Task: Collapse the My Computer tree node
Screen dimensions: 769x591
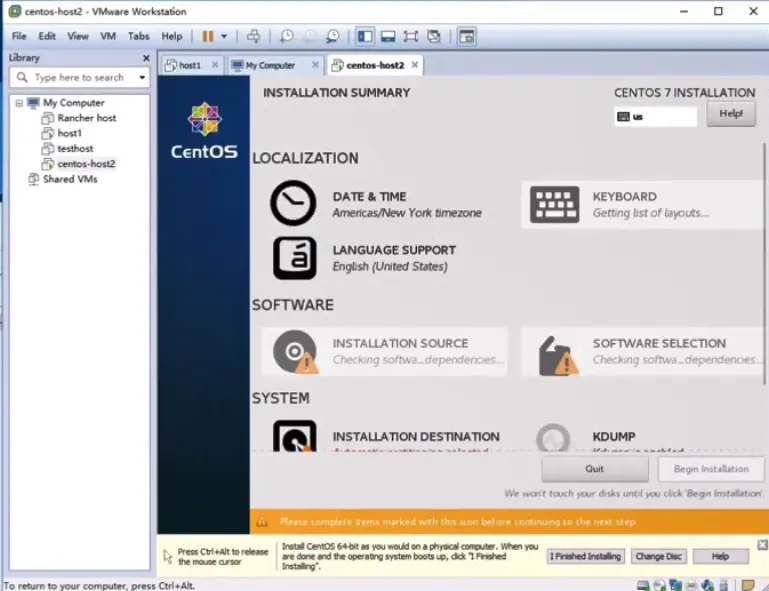Action: pyautogui.click(x=19, y=103)
